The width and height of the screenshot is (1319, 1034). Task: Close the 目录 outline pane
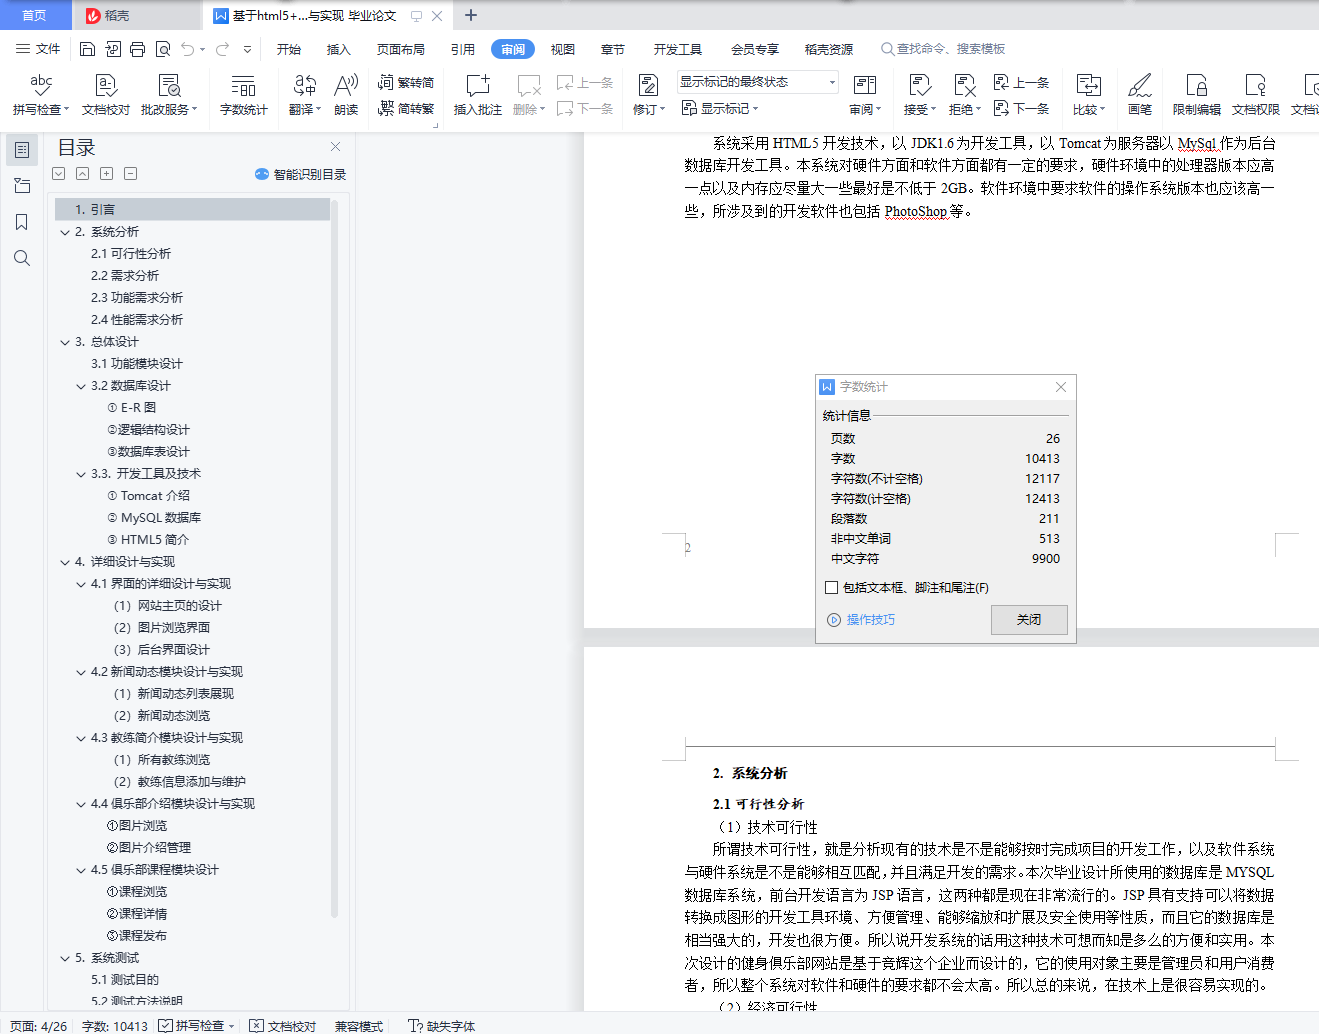pos(336,147)
